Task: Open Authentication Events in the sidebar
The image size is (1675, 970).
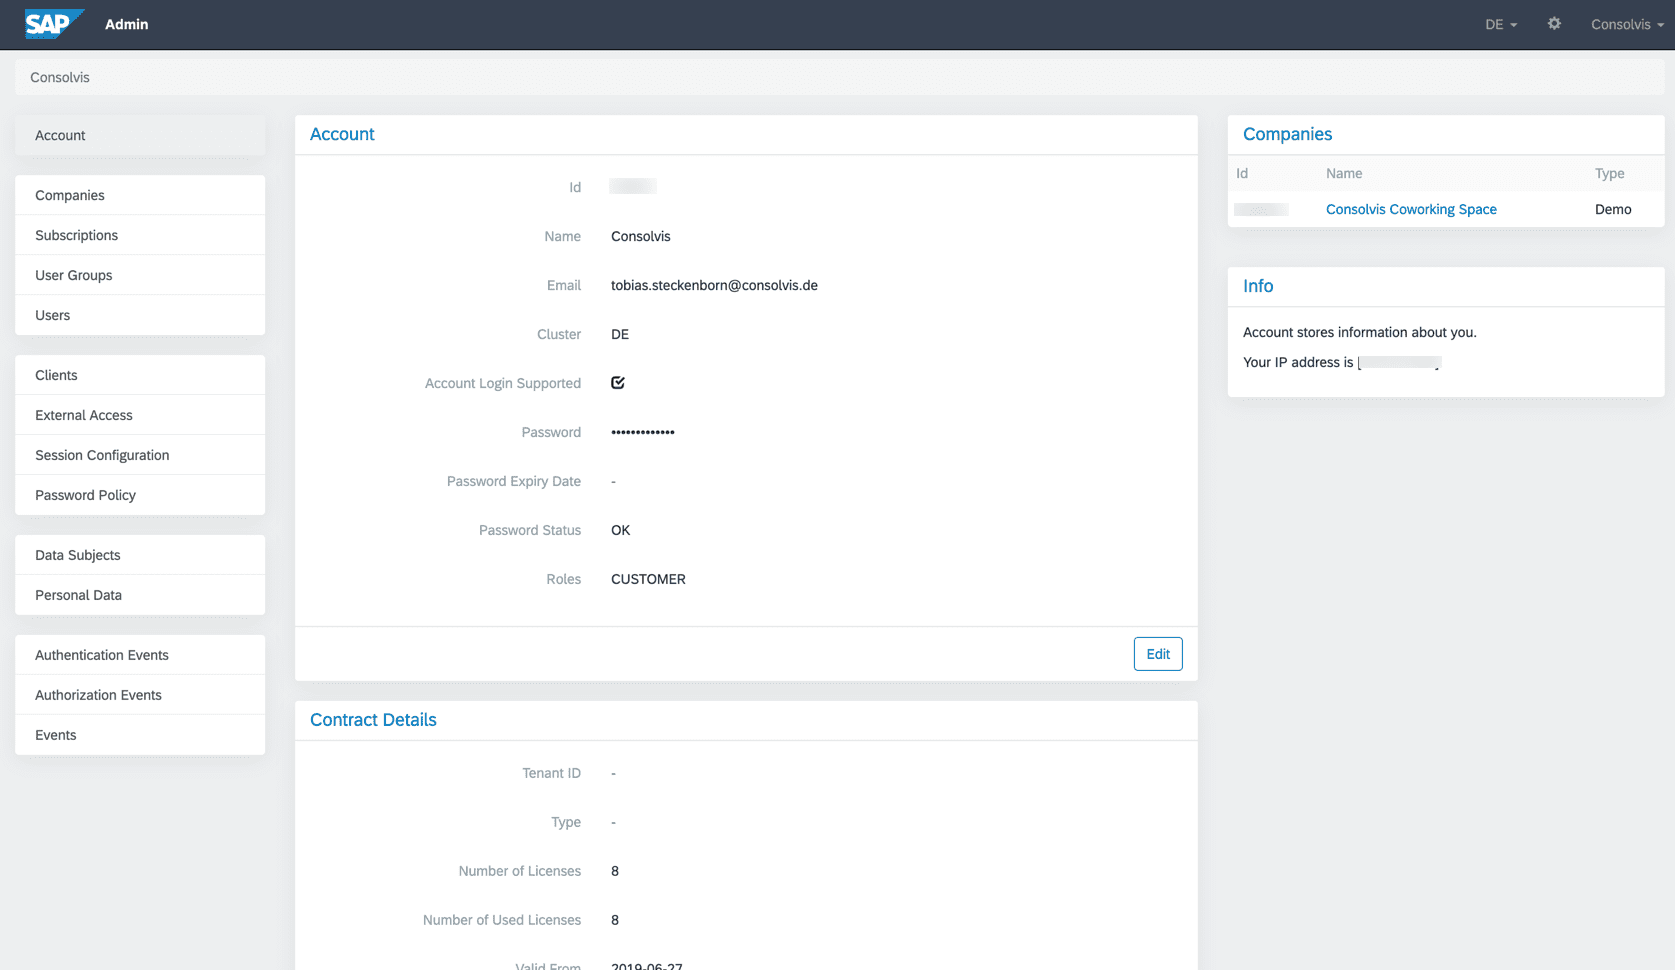Action: click(x=140, y=655)
